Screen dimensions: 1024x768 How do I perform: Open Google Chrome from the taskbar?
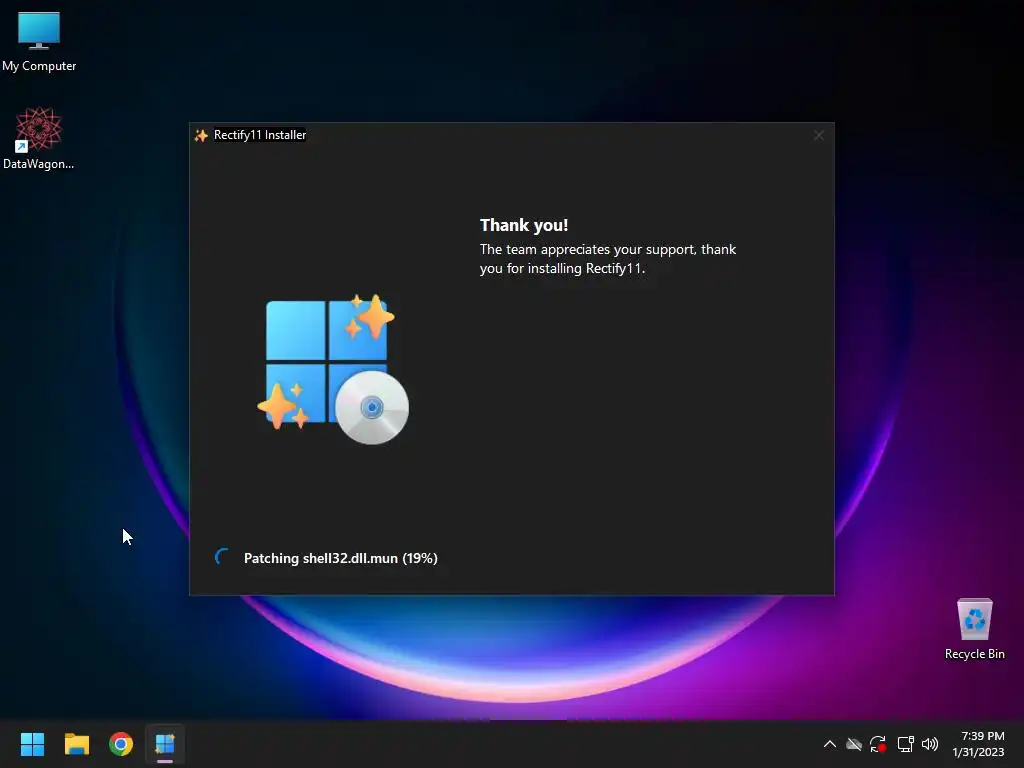[x=121, y=744]
